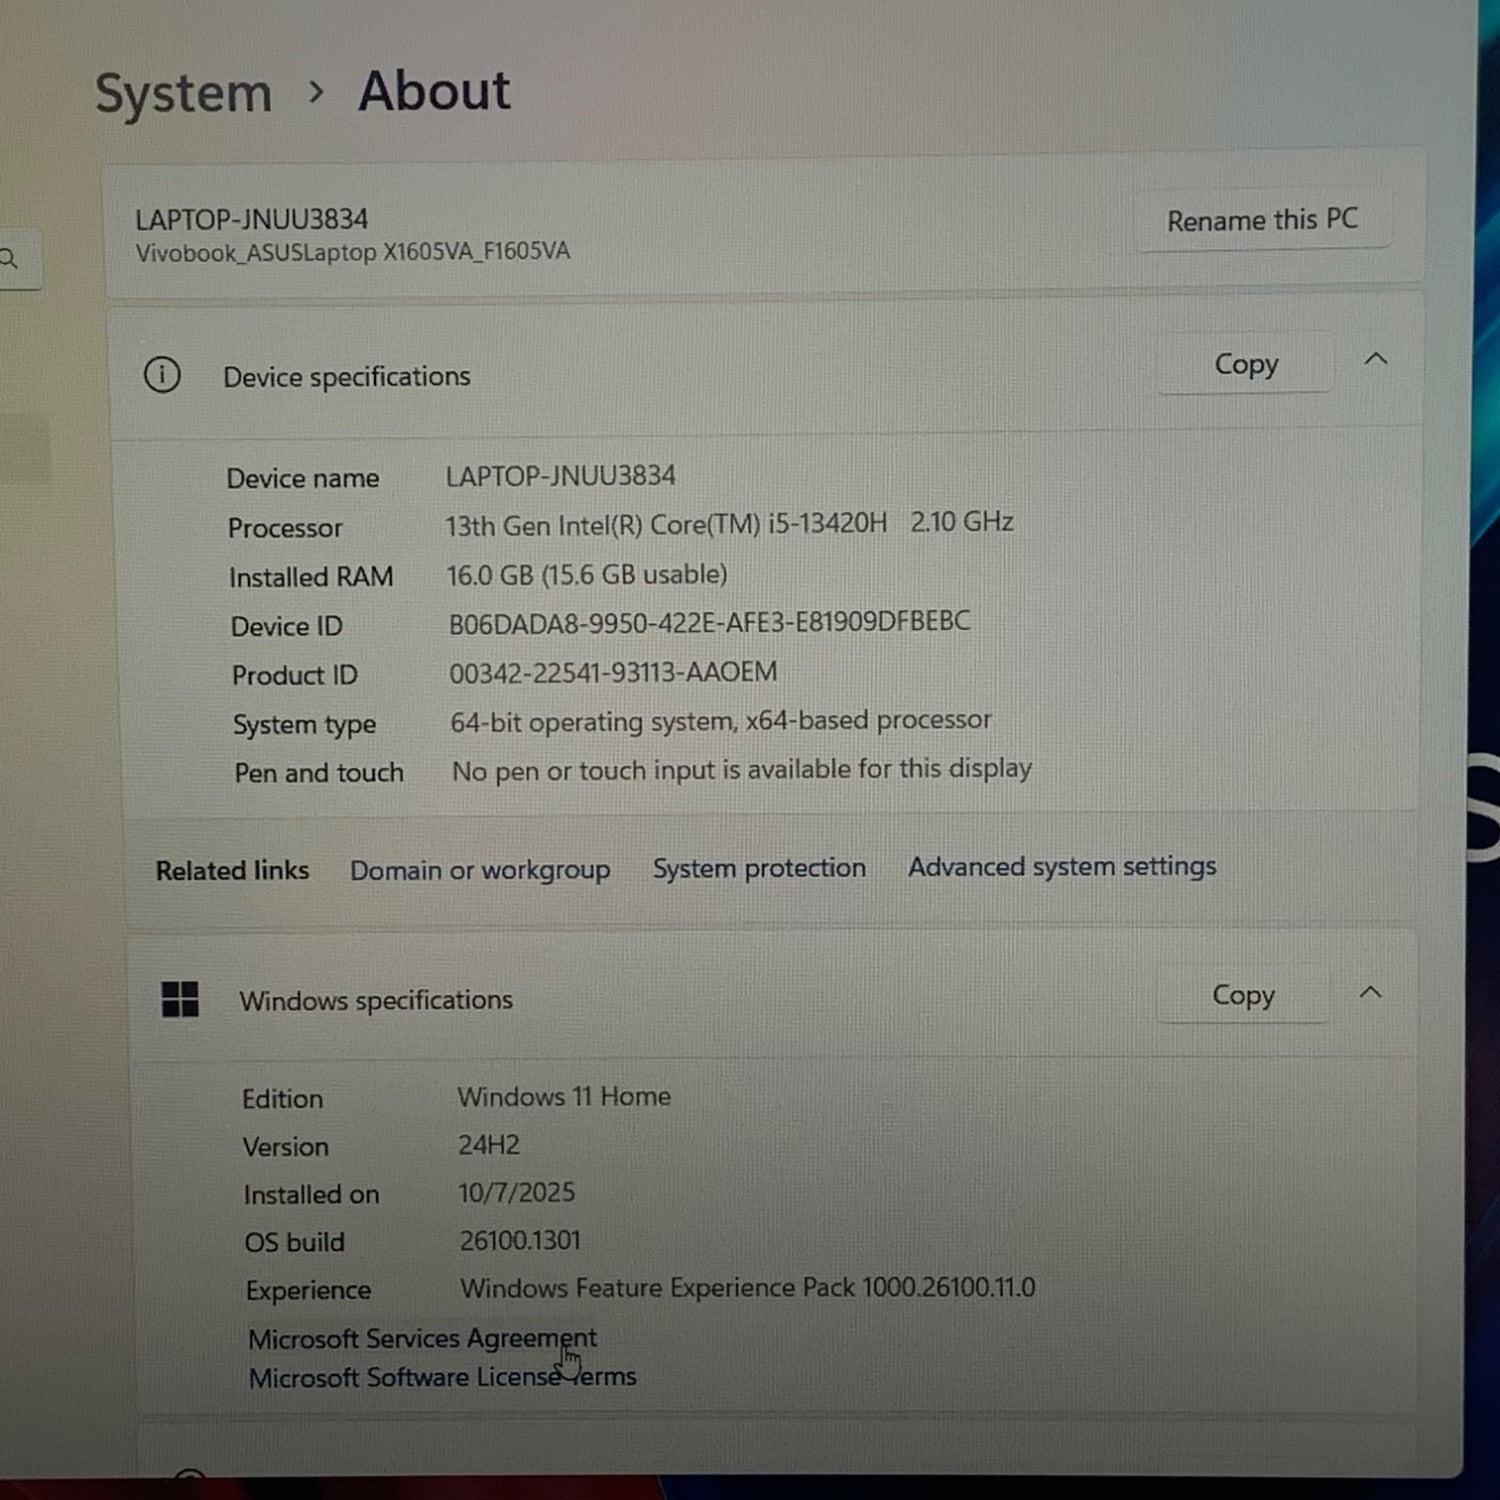Click the breadcrumb arrow between System and About
1500x1500 pixels.
(x=316, y=93)
